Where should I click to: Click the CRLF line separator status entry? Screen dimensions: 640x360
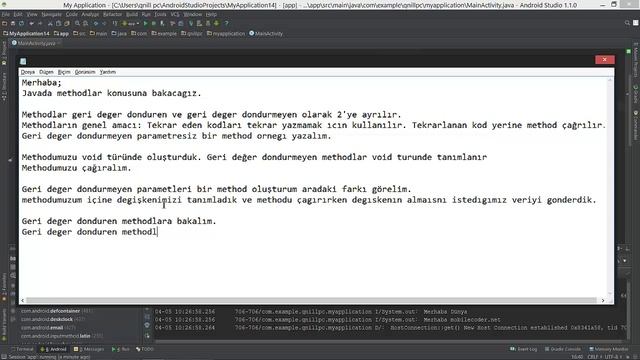pyautogui.click(x=595, y=357)
